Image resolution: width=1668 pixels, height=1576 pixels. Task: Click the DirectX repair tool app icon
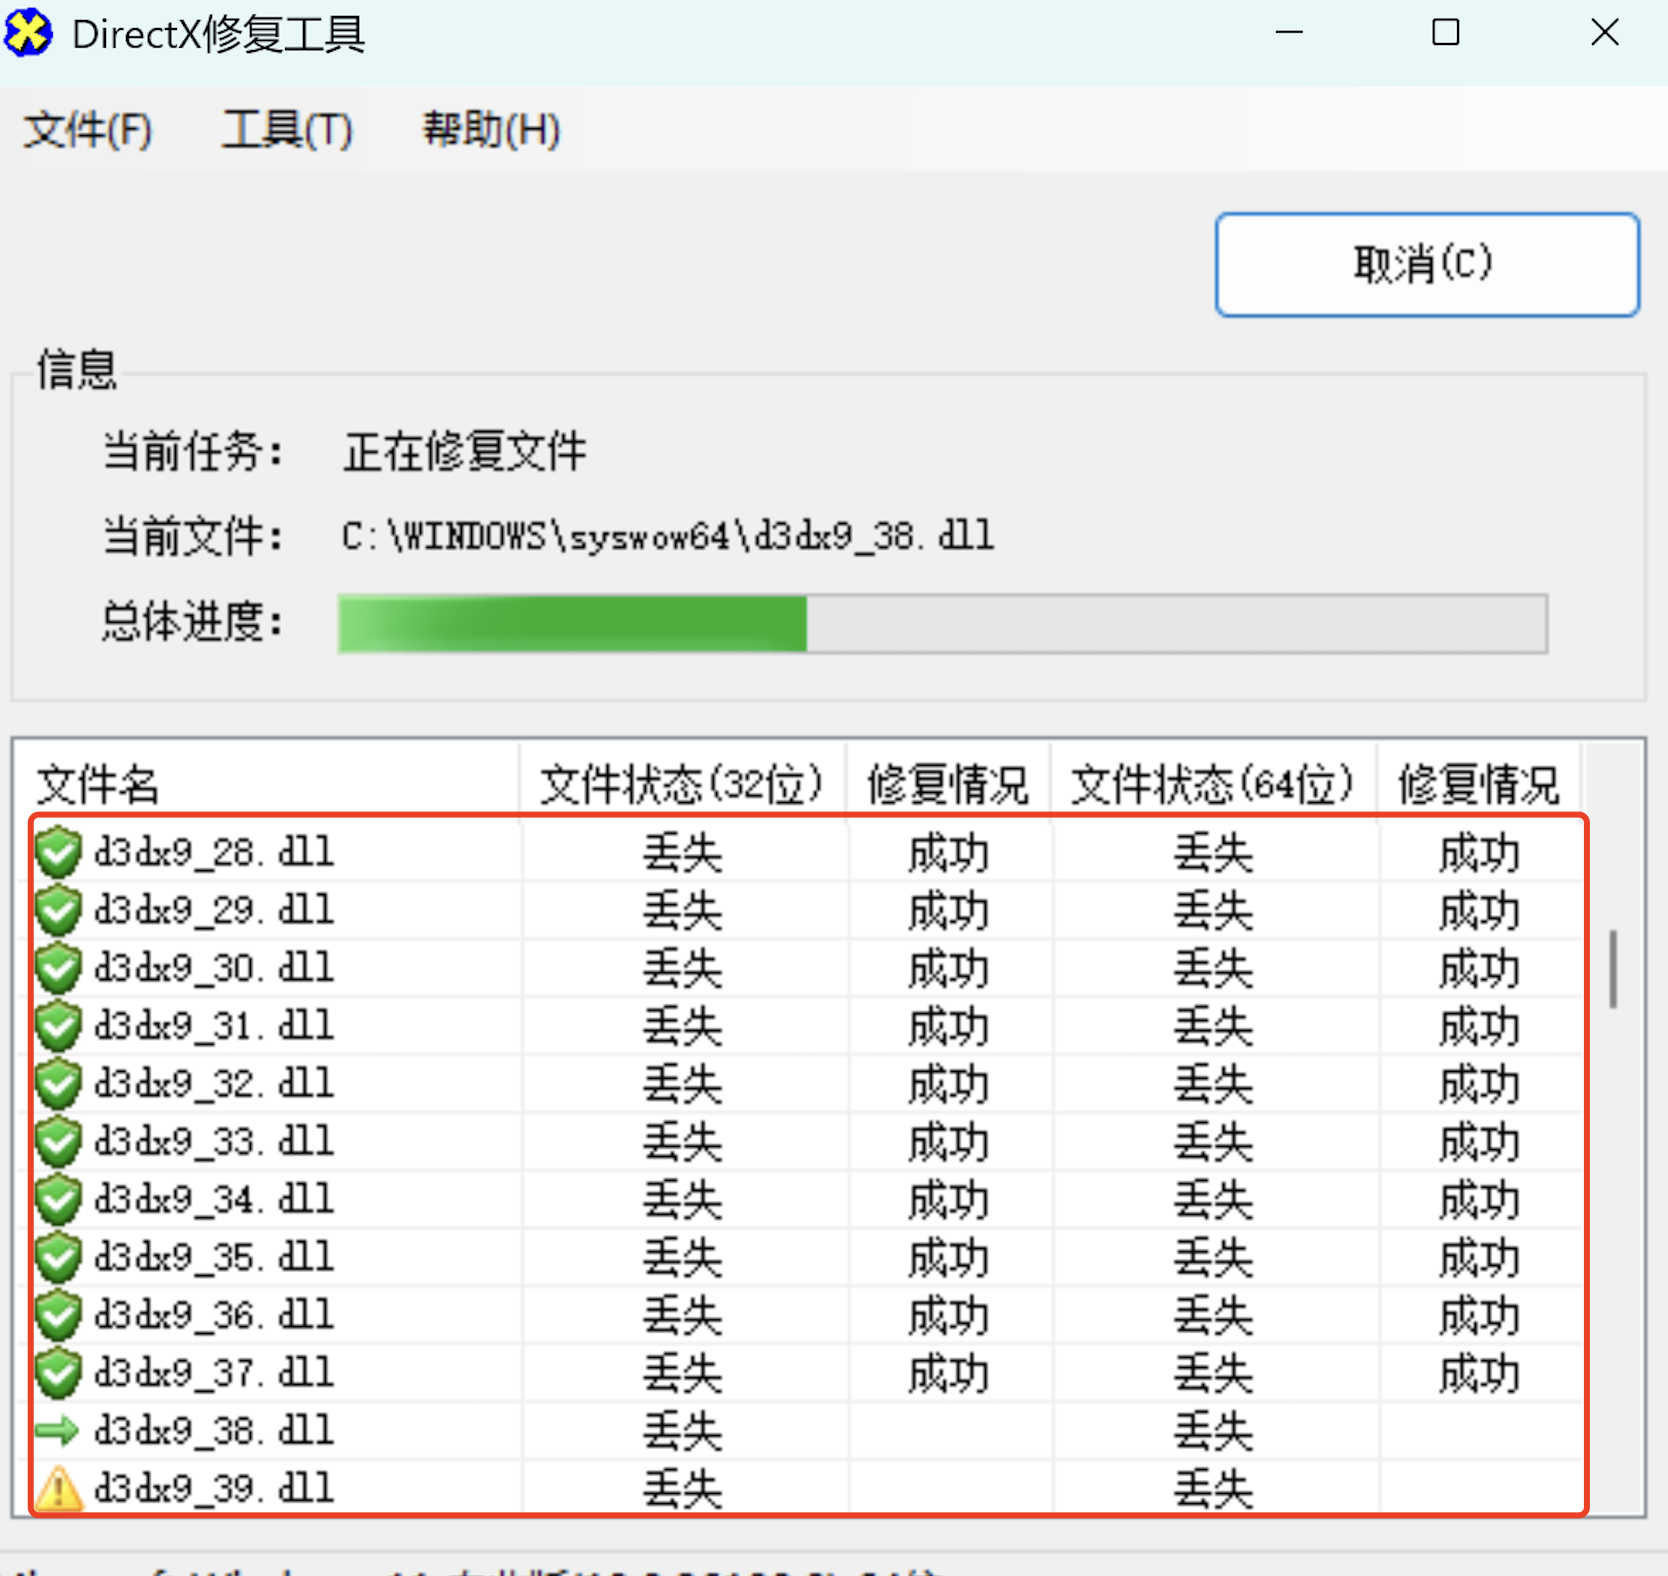pyautogui.click(x=28, y=33)
